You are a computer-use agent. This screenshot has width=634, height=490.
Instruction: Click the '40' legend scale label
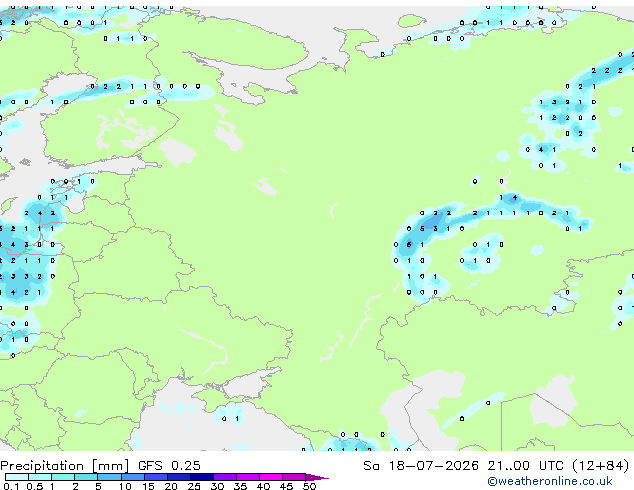[x=263, y=486]
